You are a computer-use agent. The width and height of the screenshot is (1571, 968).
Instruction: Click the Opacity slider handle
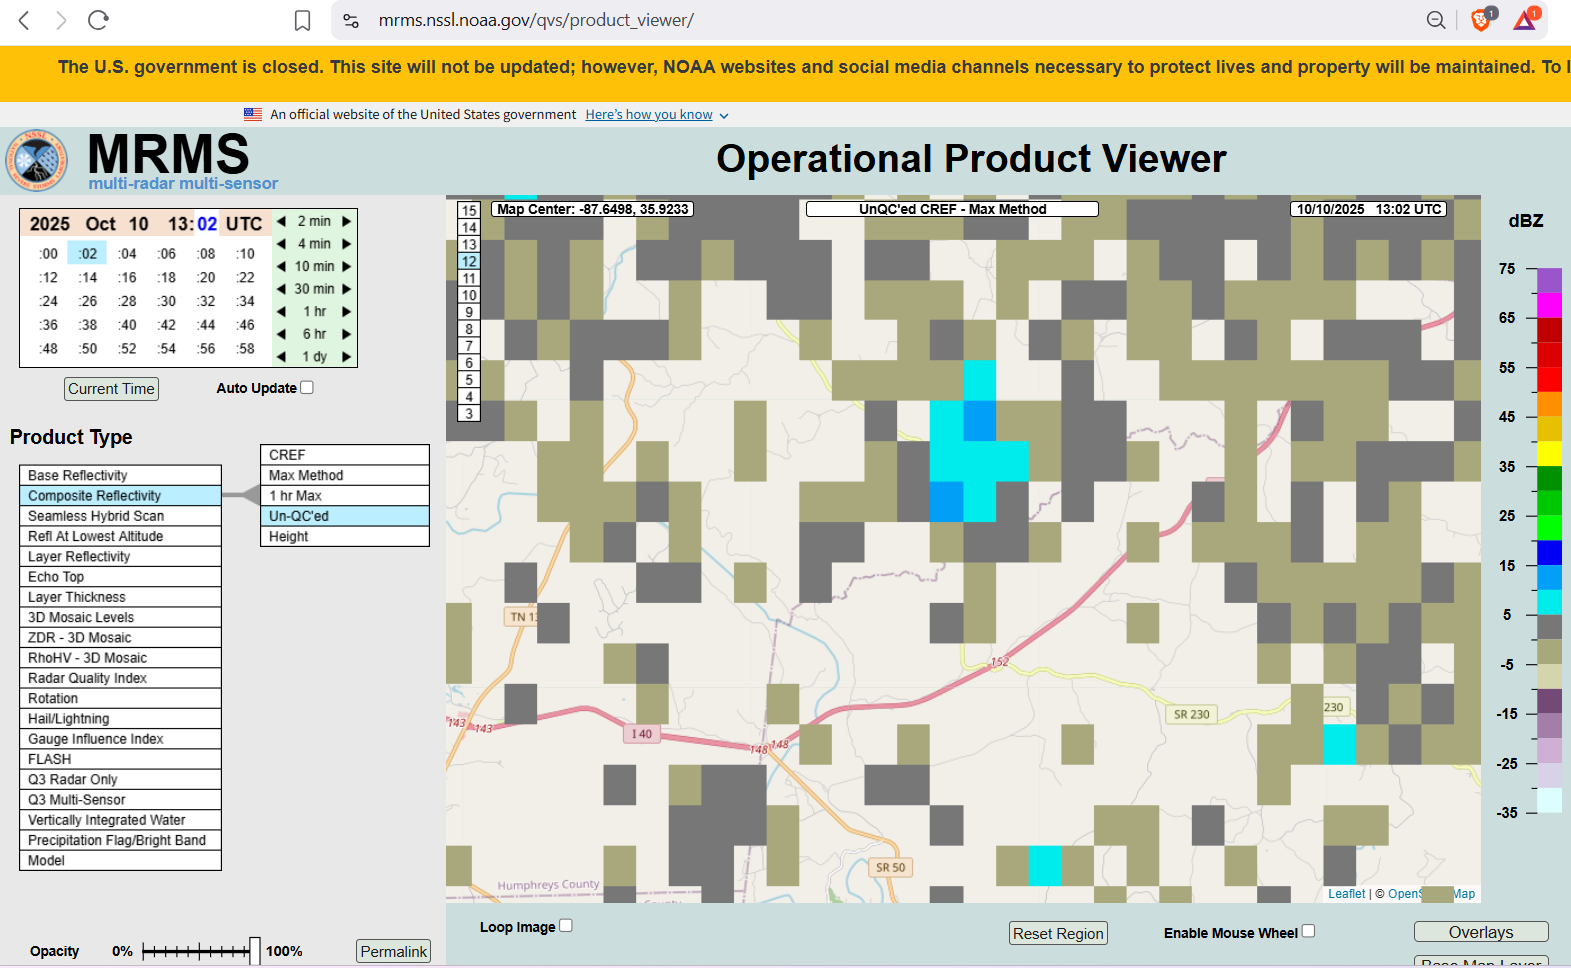pyautogui.click(x=255, y=951)
